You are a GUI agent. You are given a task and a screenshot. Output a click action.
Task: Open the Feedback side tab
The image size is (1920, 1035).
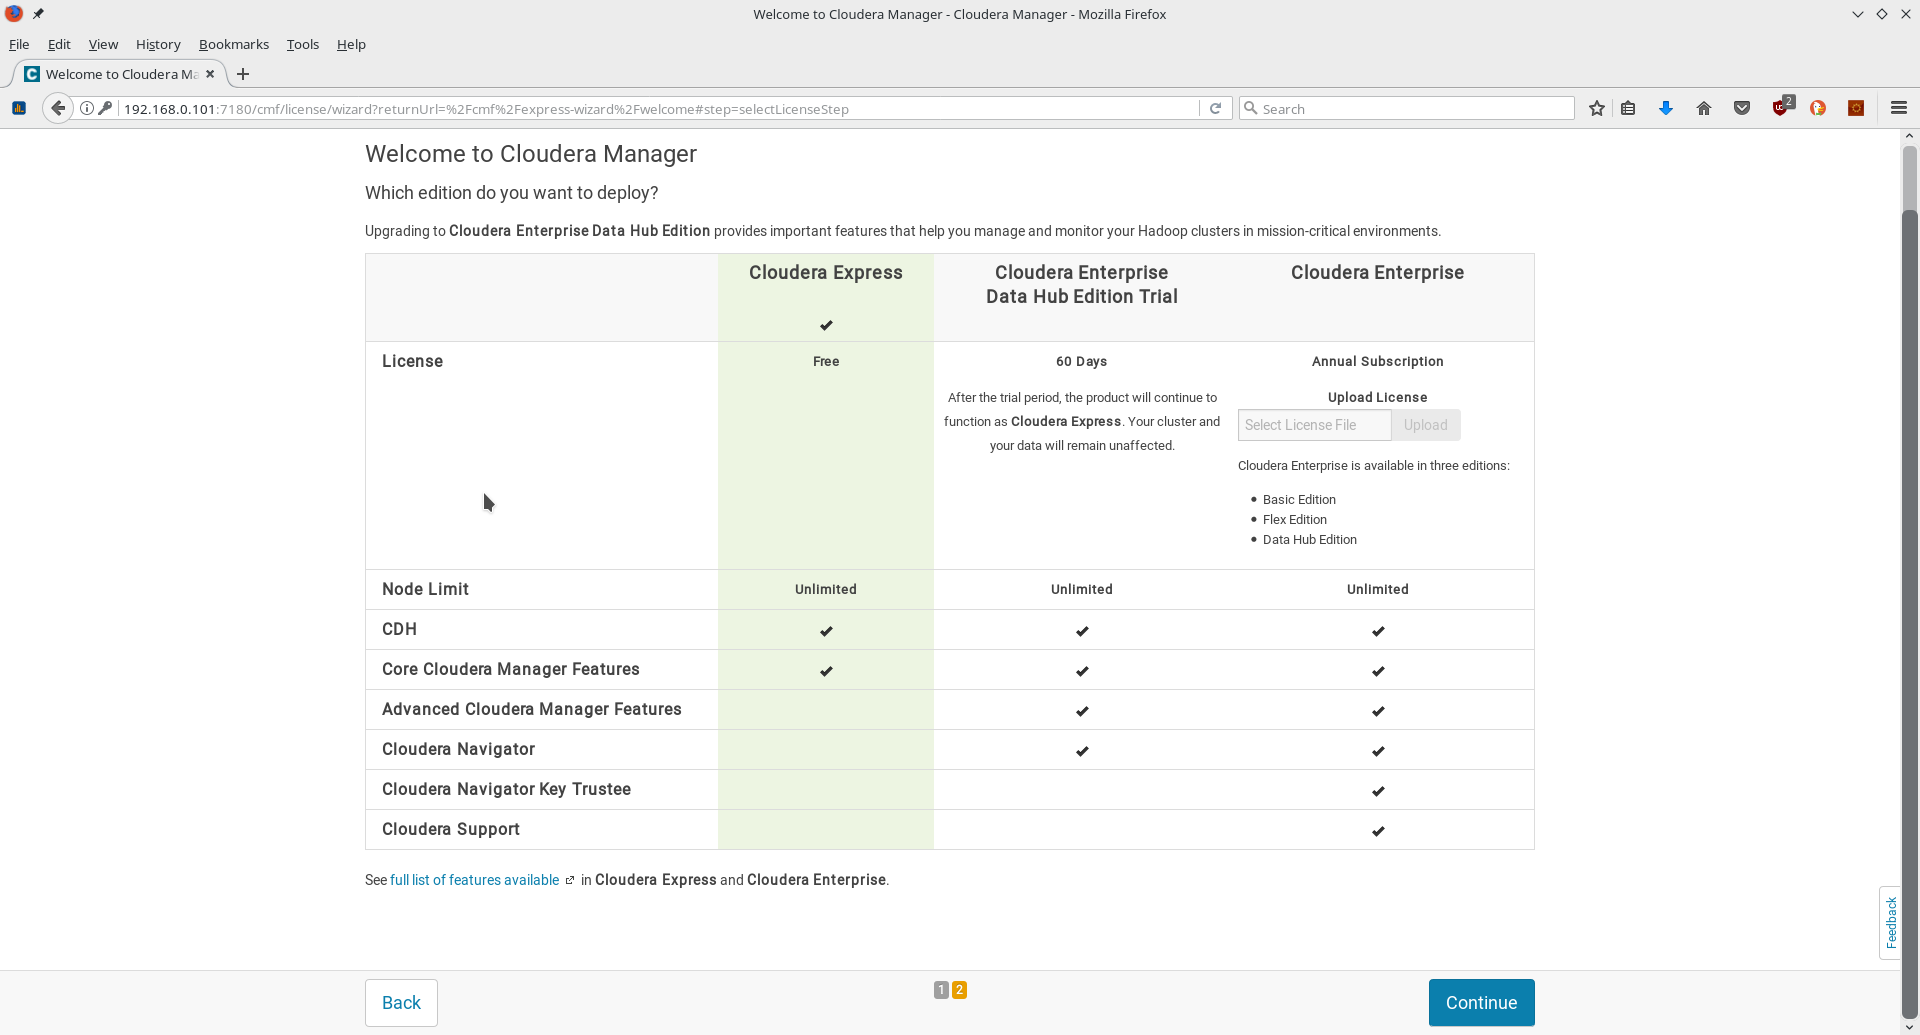[1890, 922]
